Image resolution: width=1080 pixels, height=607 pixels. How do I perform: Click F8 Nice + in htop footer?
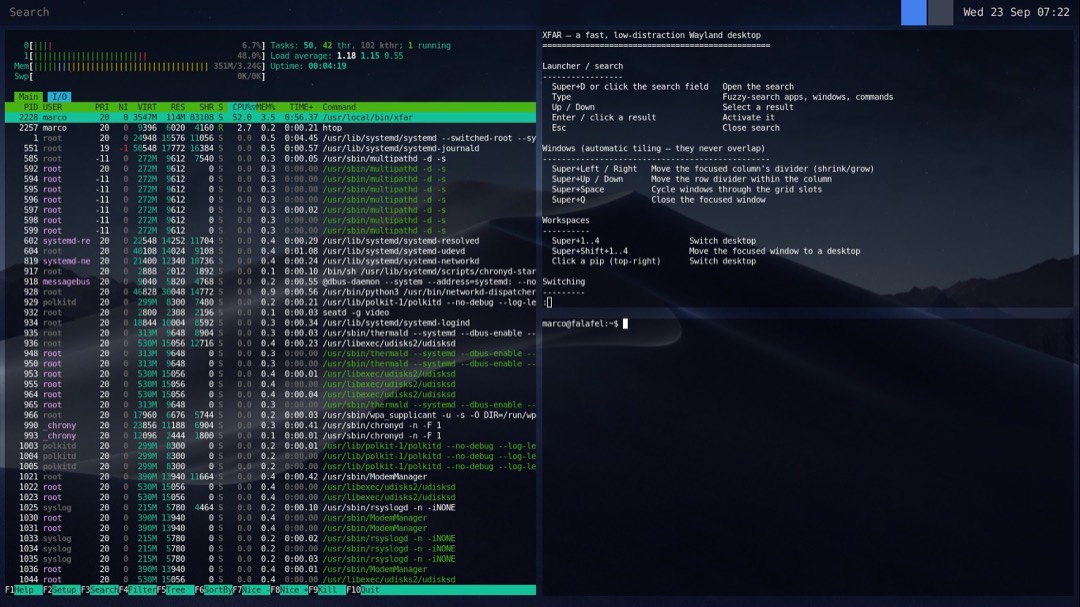[x=289, y=590]
